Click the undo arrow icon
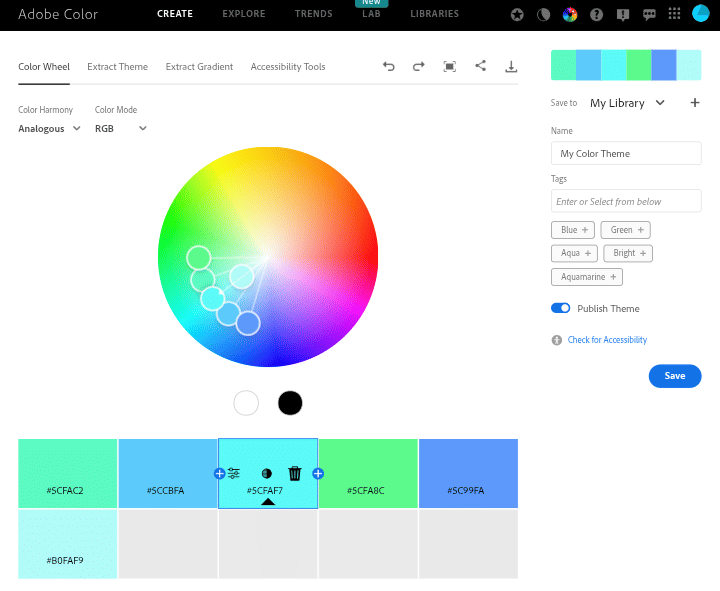 pyautogui.click(x=388, y=67)
